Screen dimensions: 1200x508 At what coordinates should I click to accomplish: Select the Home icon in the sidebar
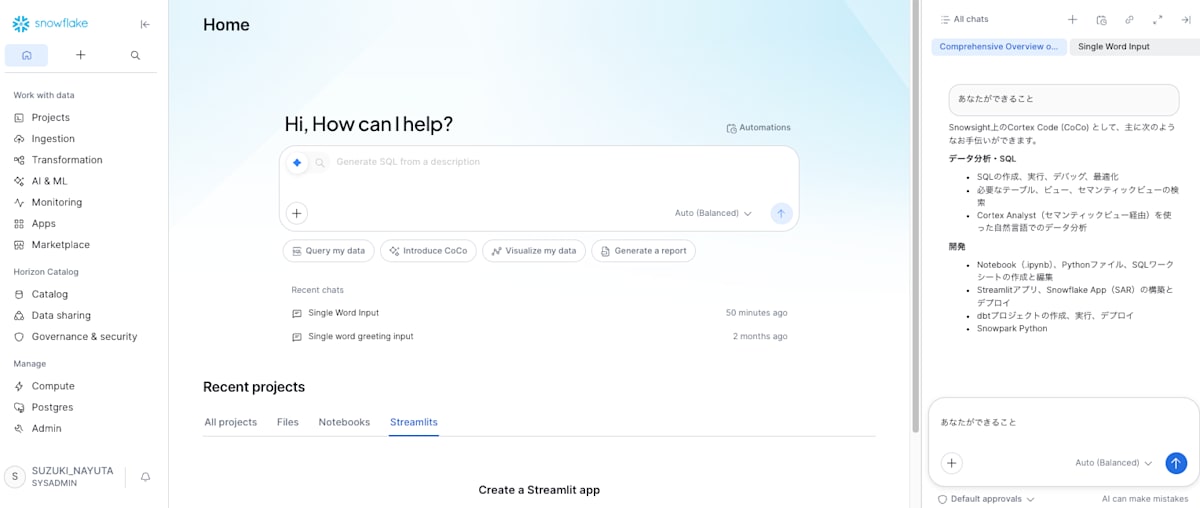pos(27,55)
